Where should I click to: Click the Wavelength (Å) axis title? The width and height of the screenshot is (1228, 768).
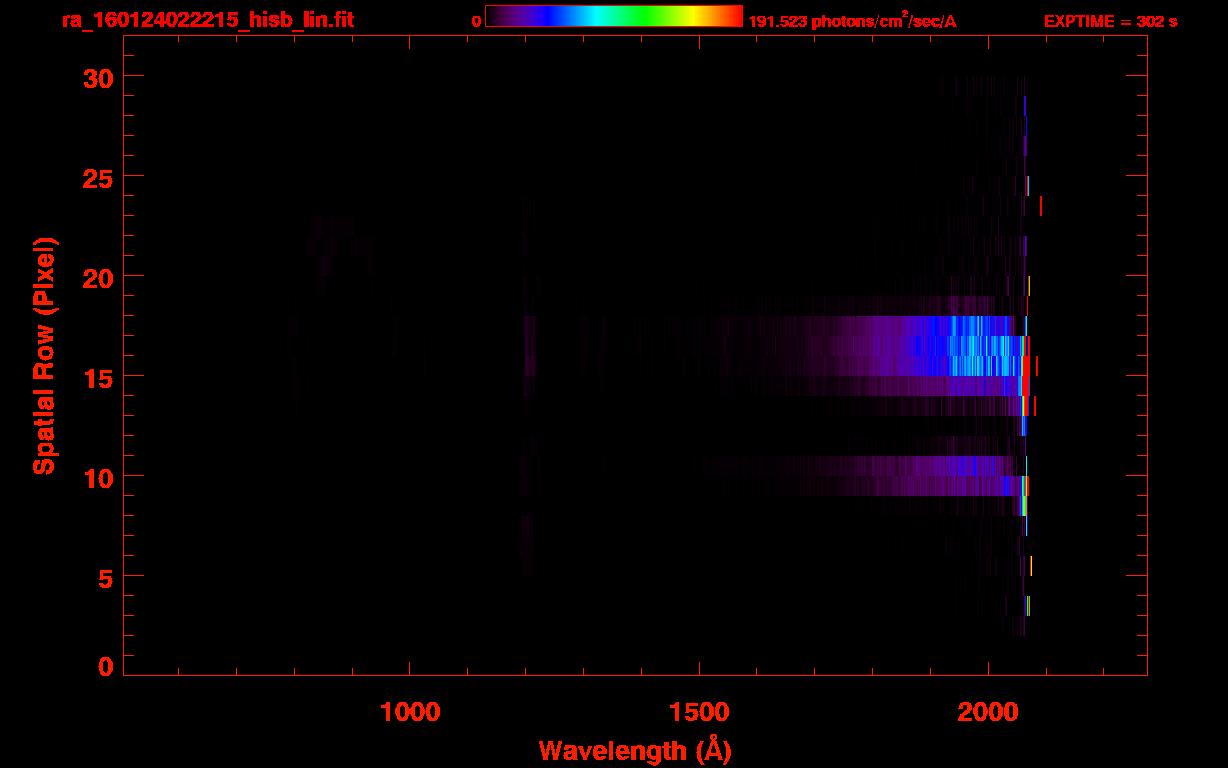pos(635,750)
